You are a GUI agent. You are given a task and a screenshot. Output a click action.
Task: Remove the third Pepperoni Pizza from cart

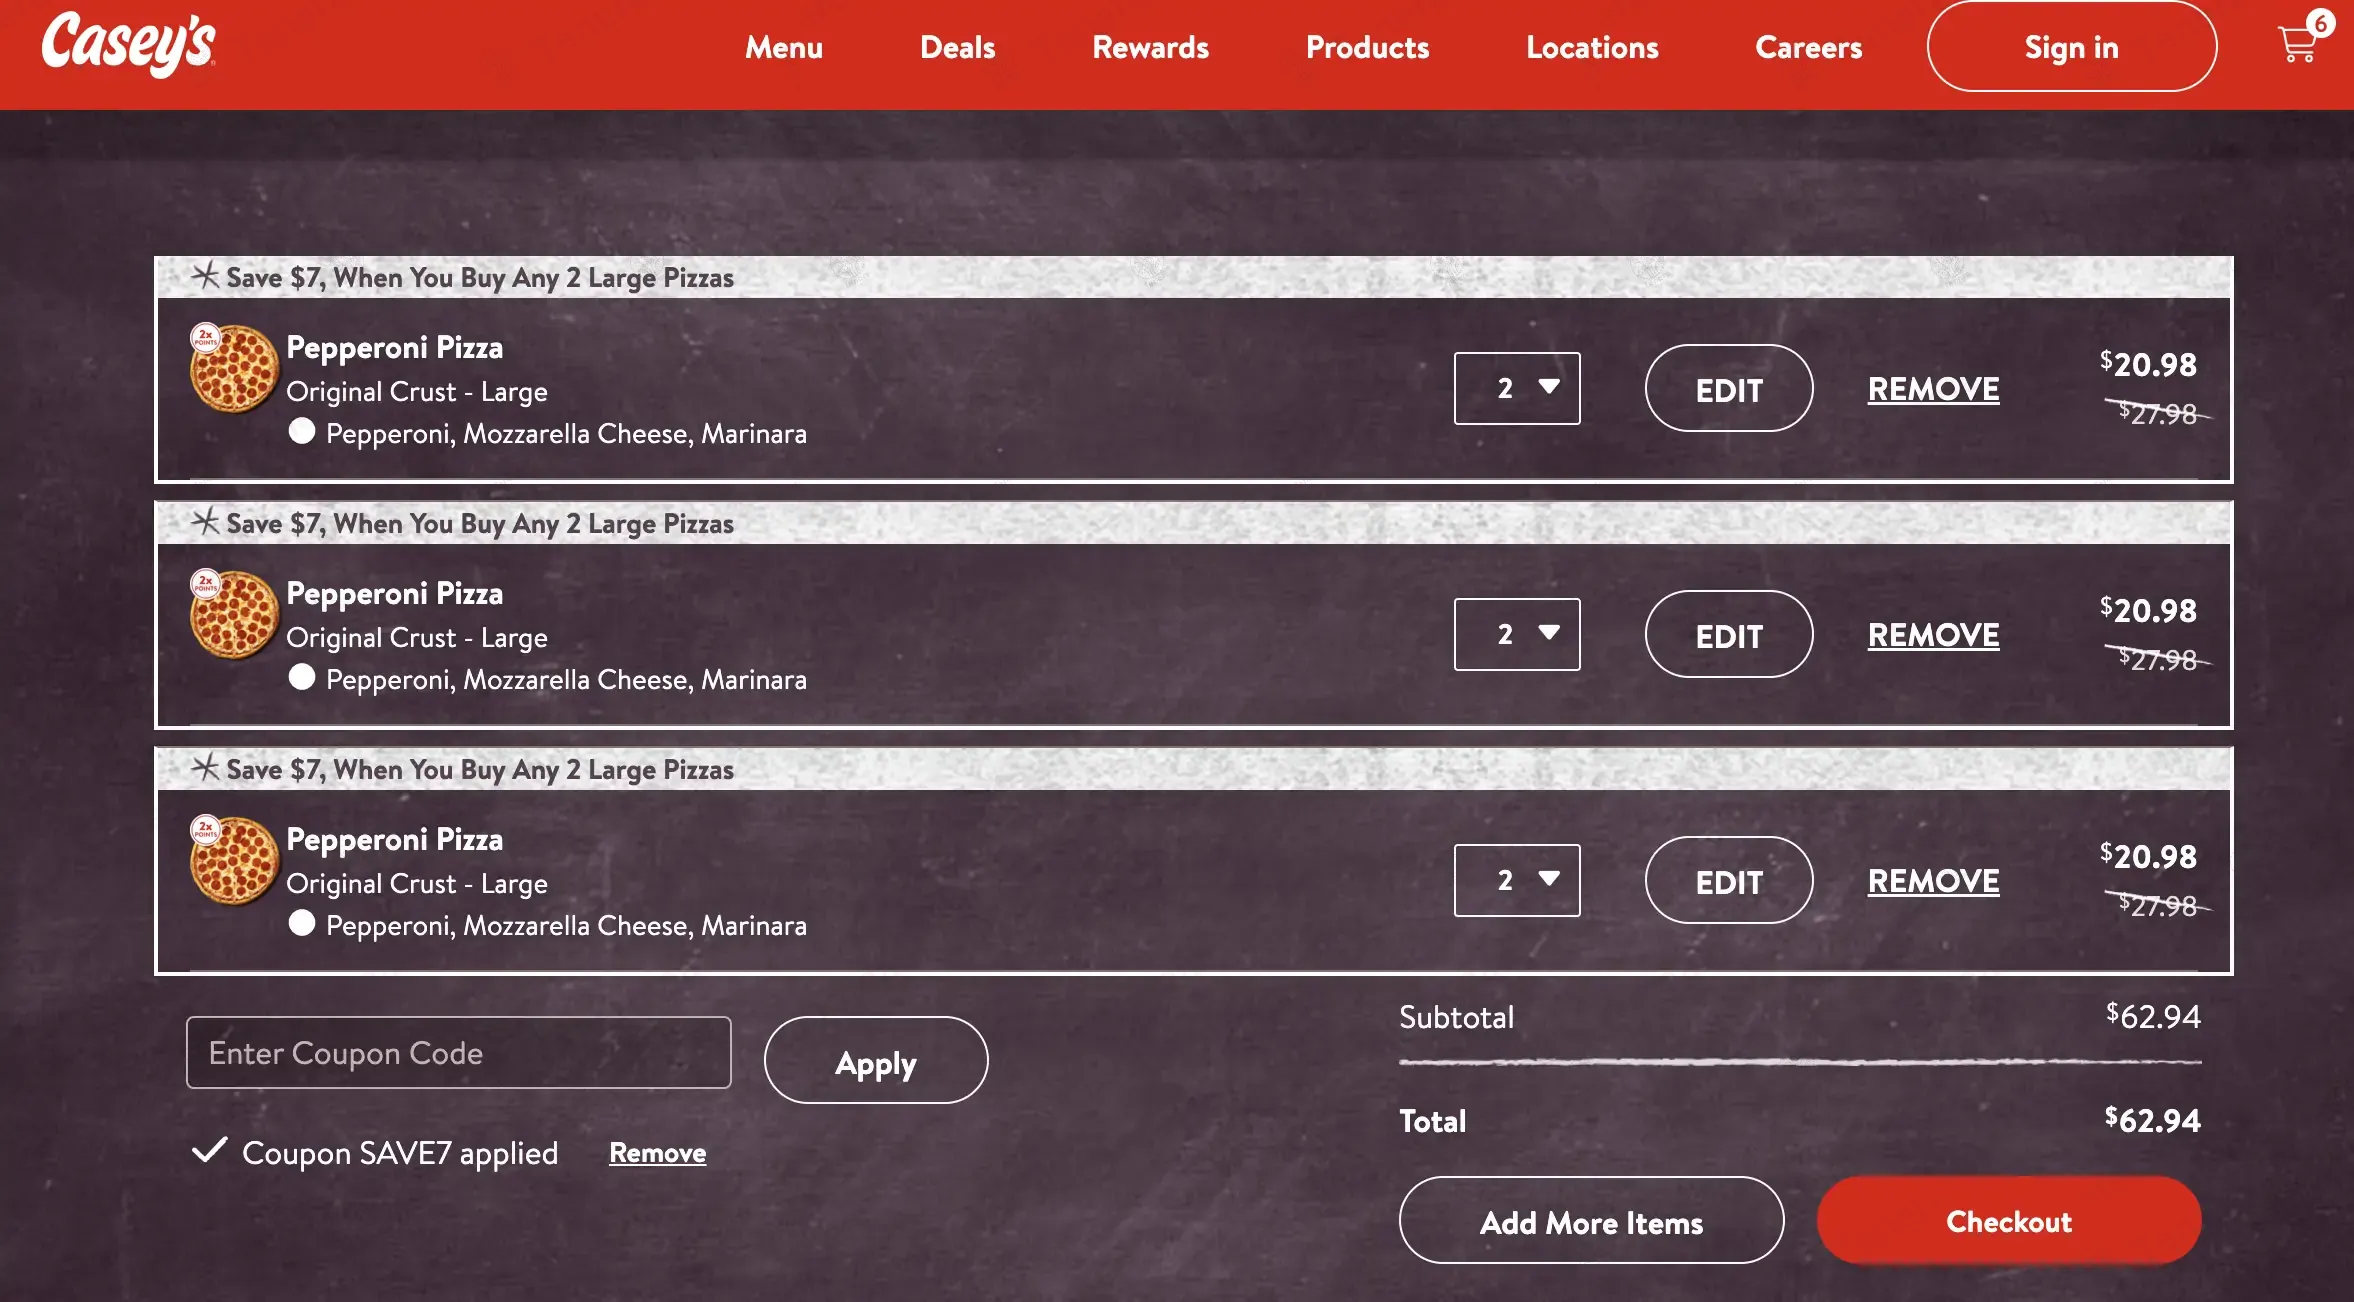click(x=1934, y=881)
